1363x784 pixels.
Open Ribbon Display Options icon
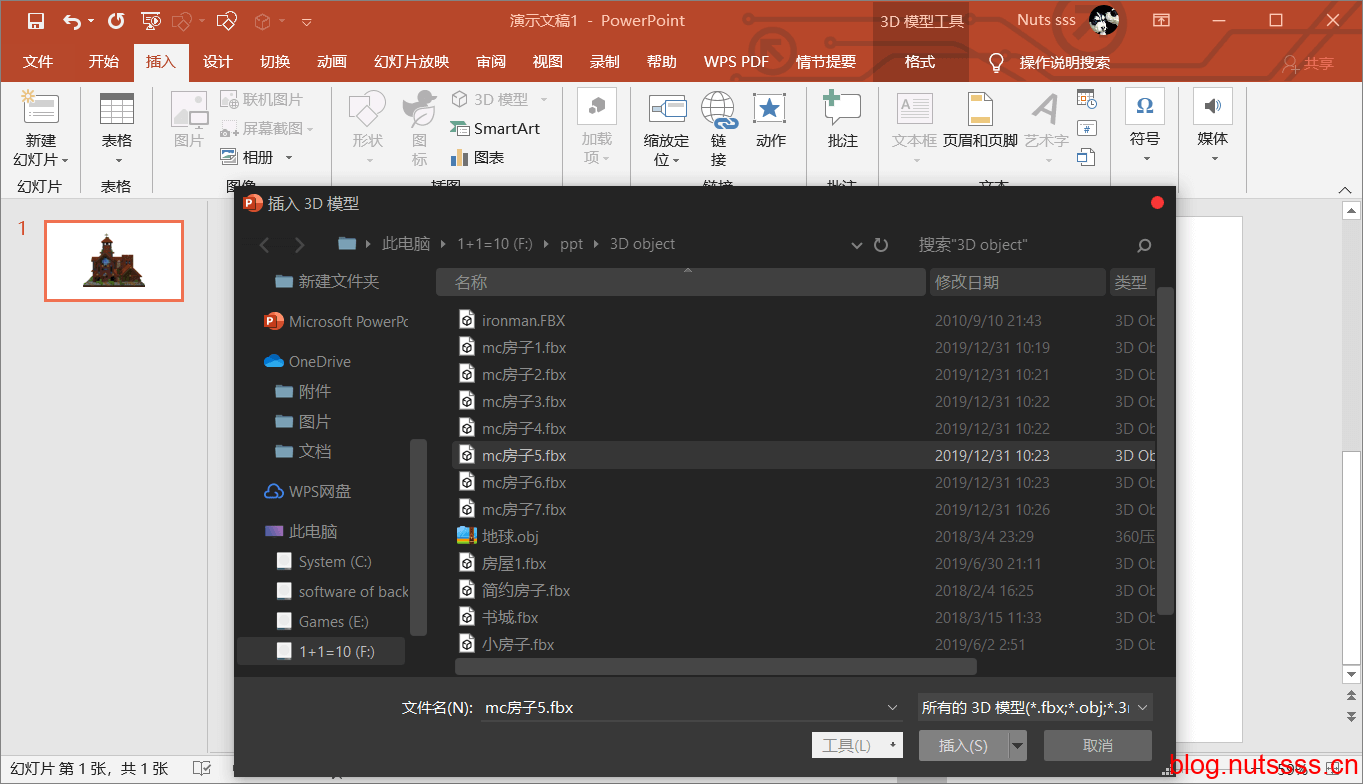pyautogui.click(x=1161, y=20)
